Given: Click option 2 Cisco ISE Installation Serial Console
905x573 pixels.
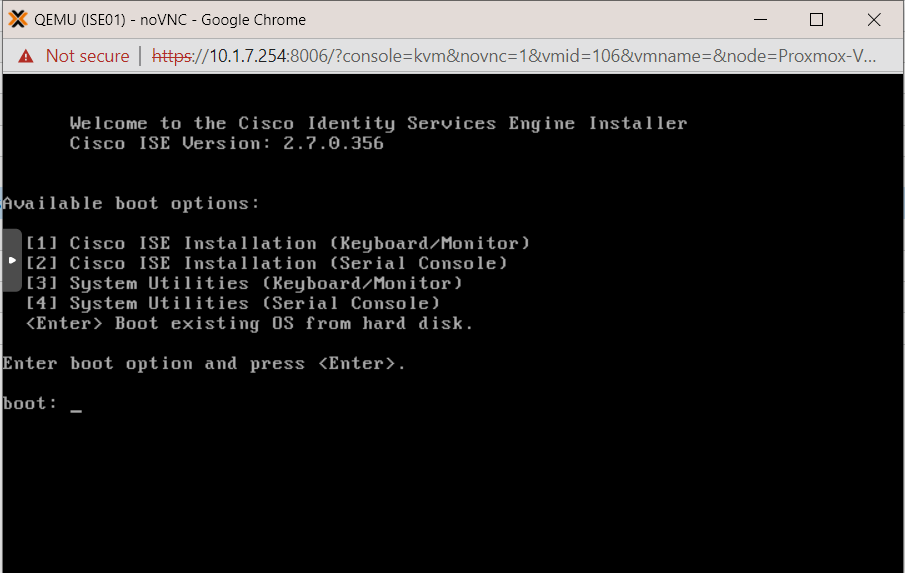Looking at the screenshot, I should [x=266, y=263].
